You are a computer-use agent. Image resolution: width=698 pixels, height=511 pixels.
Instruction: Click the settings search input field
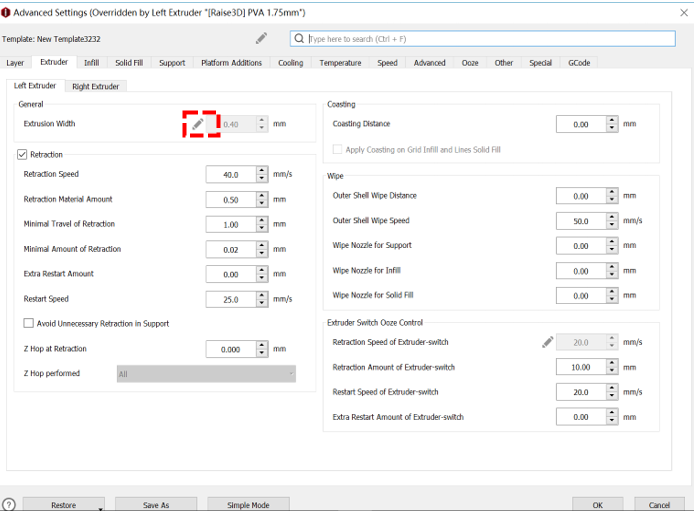point(490,39)
